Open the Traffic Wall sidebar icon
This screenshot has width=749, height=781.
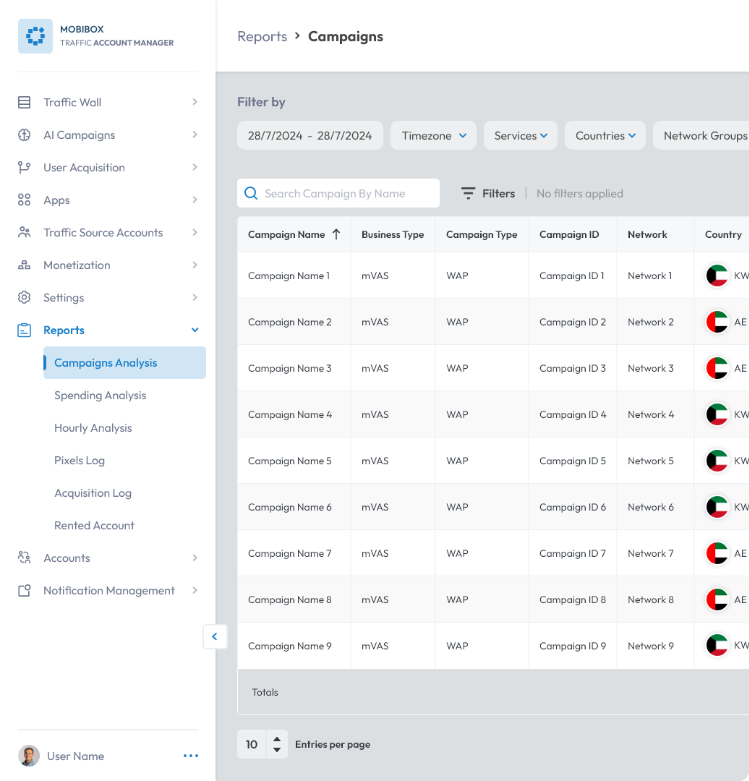(x=24, y=102)
